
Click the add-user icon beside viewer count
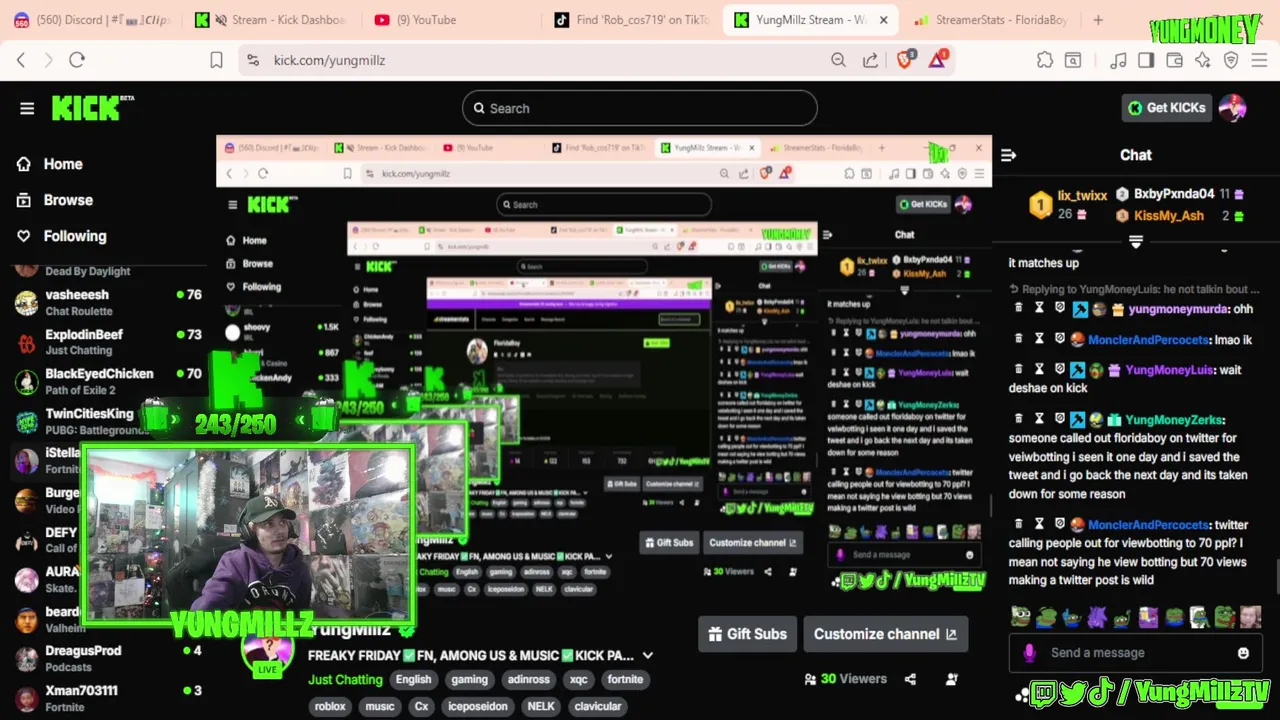951,679
